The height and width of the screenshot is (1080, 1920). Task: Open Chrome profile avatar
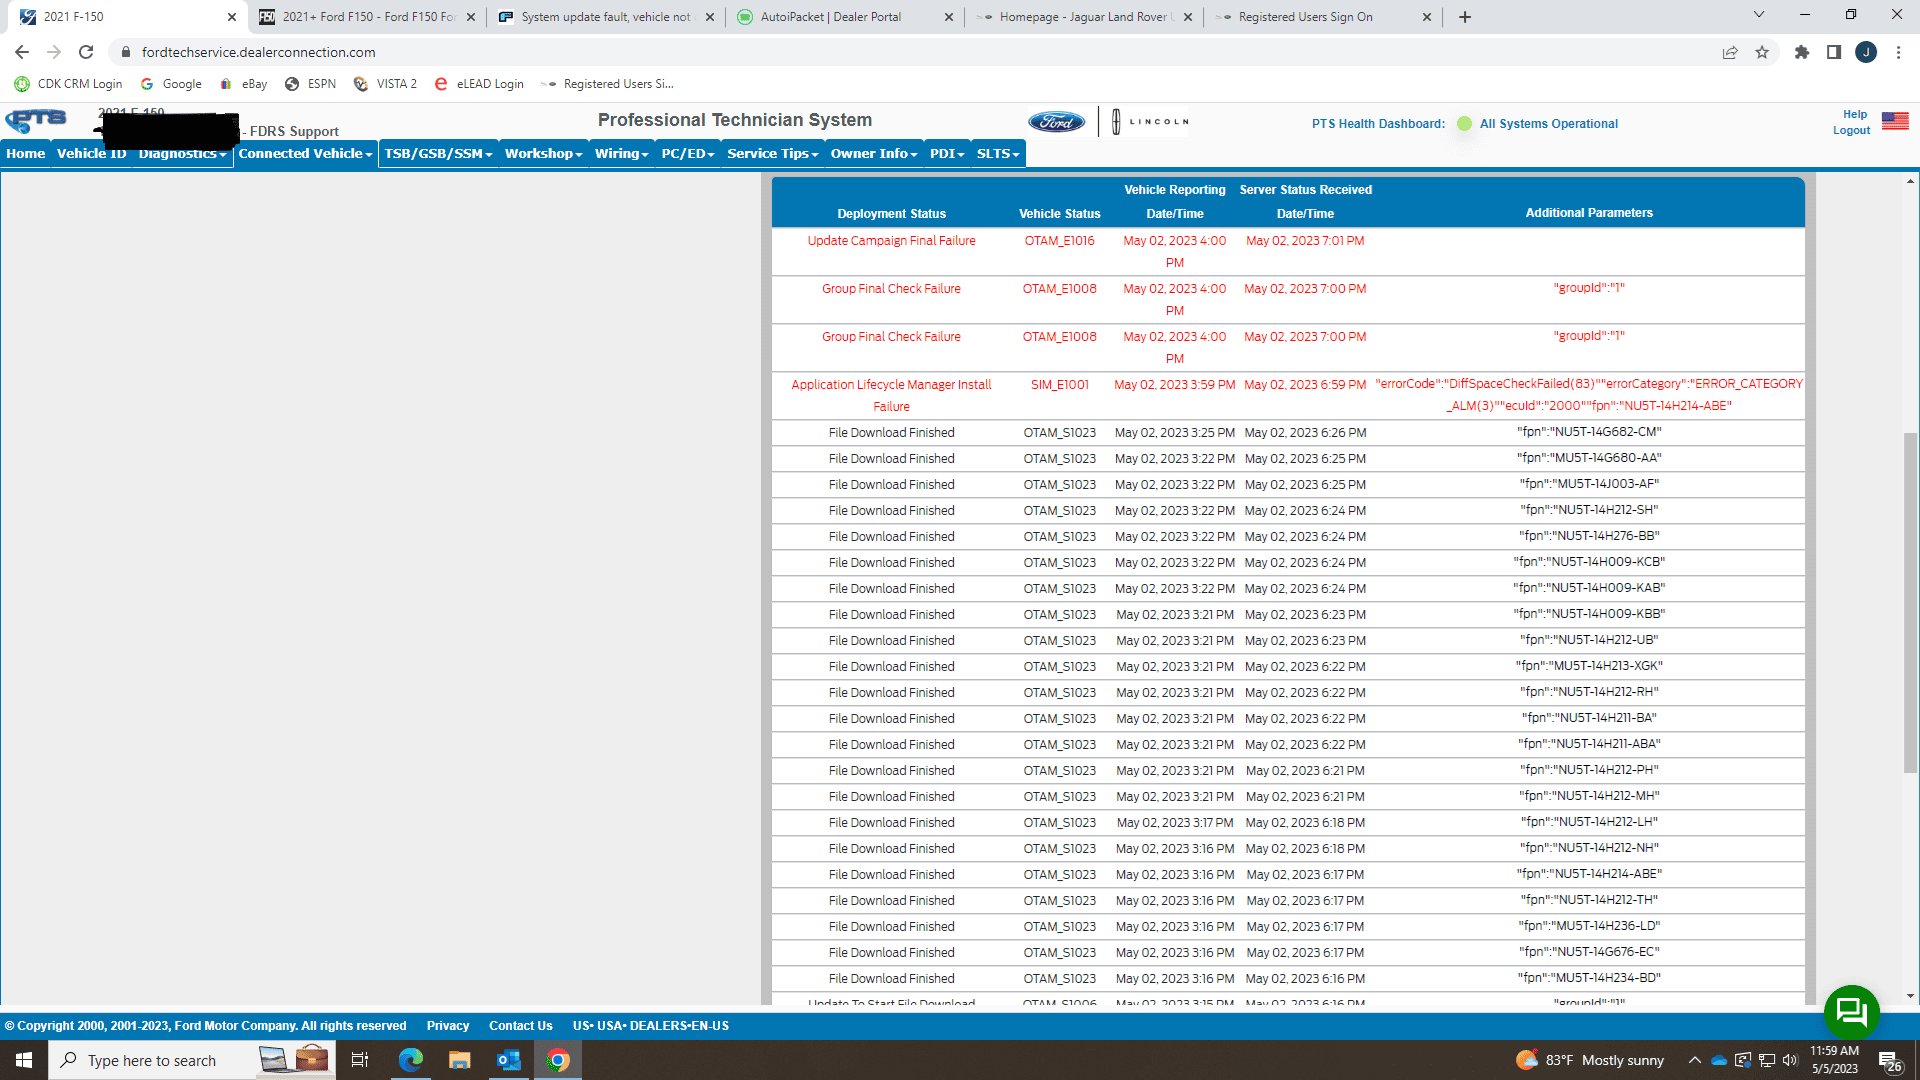coord(1866,52)
